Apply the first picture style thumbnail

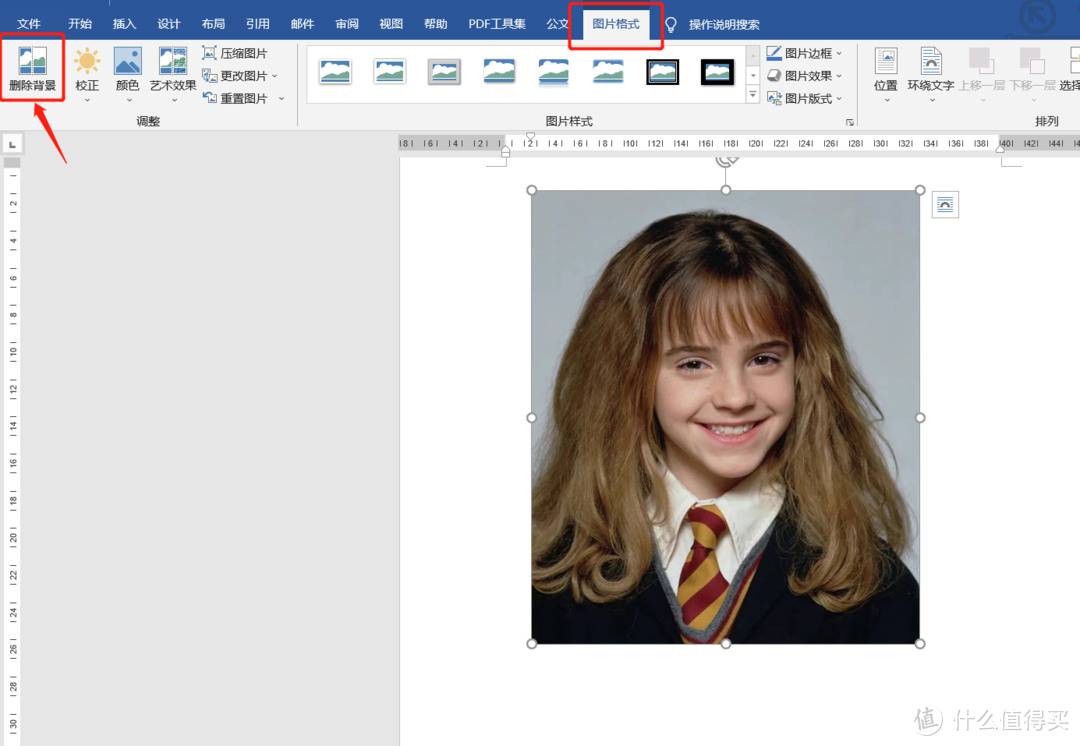point(335,72)
